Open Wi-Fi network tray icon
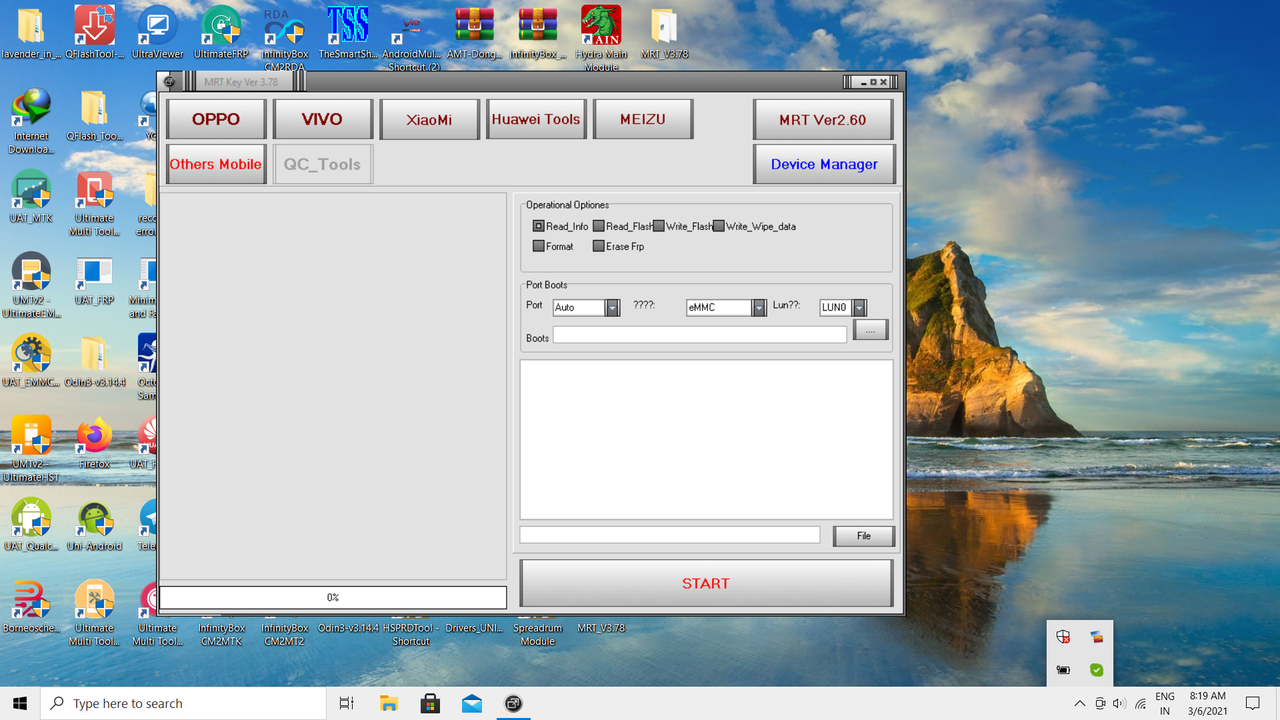Viewport: 1280px width, 720px height. [x=1140, y=703]
